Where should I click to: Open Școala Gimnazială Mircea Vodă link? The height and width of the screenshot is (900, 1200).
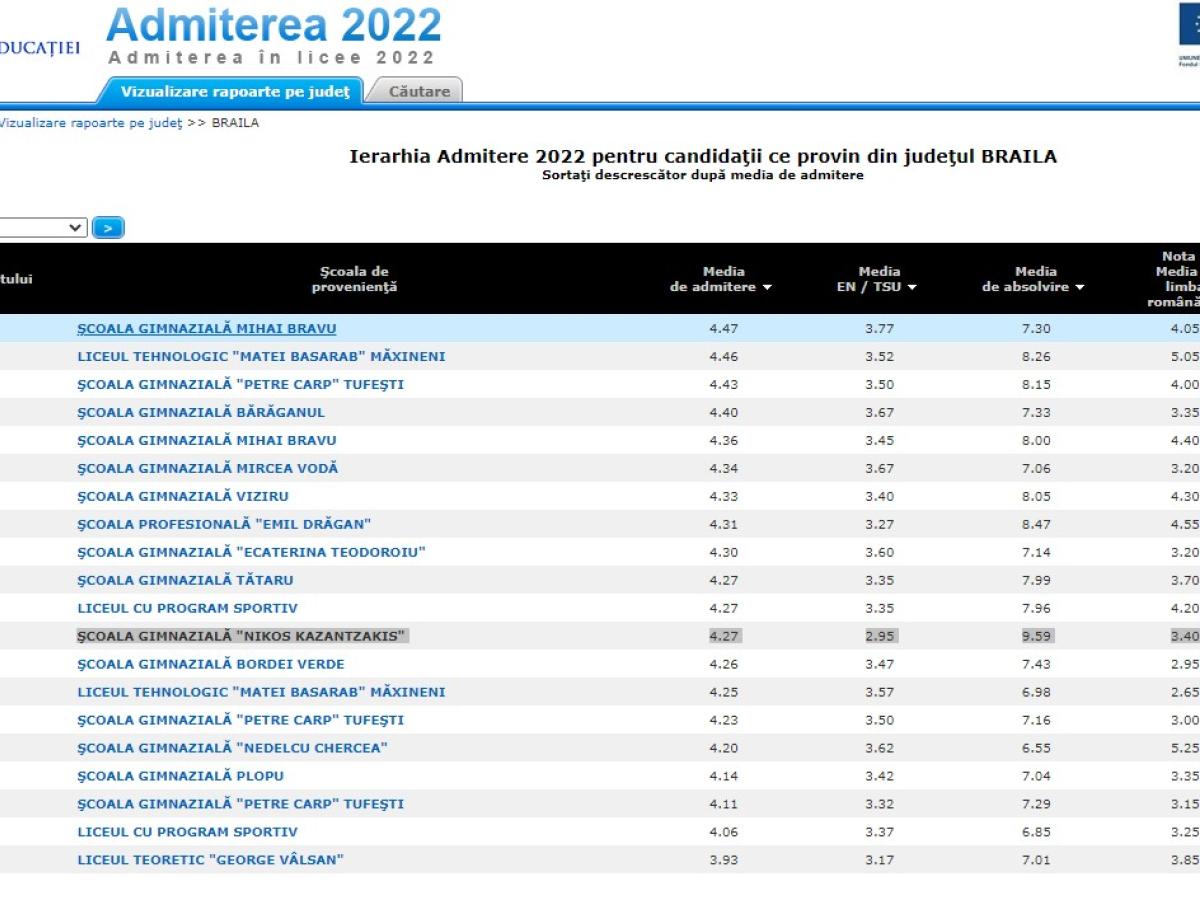tap(208, 468)
